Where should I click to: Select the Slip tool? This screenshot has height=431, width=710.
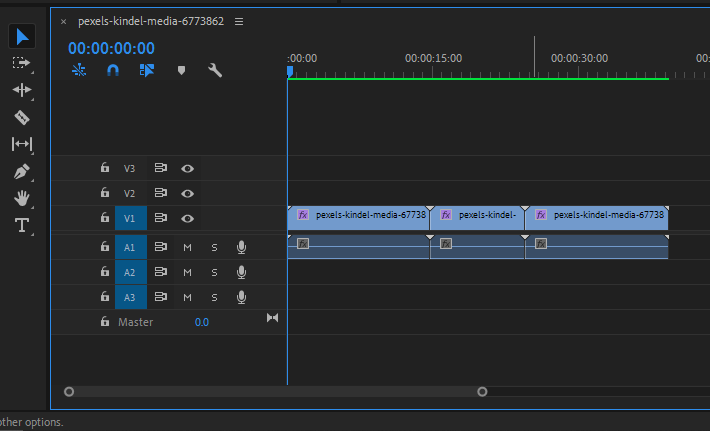tap(22, 144)
